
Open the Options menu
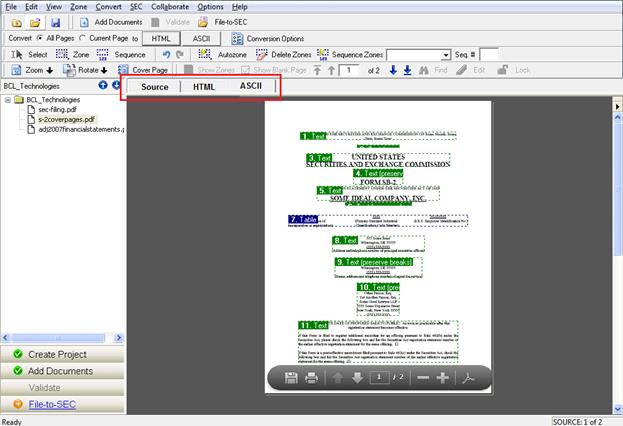pos(211,7)
